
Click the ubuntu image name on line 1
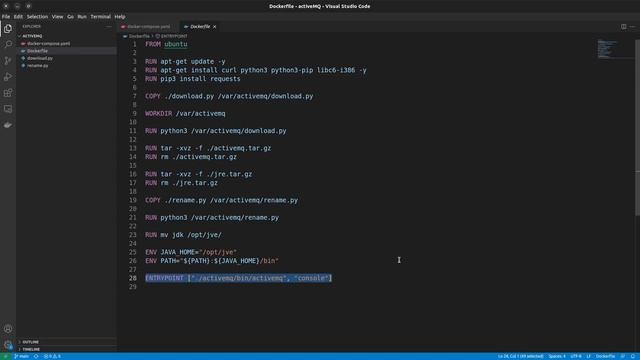click(176, 44)
